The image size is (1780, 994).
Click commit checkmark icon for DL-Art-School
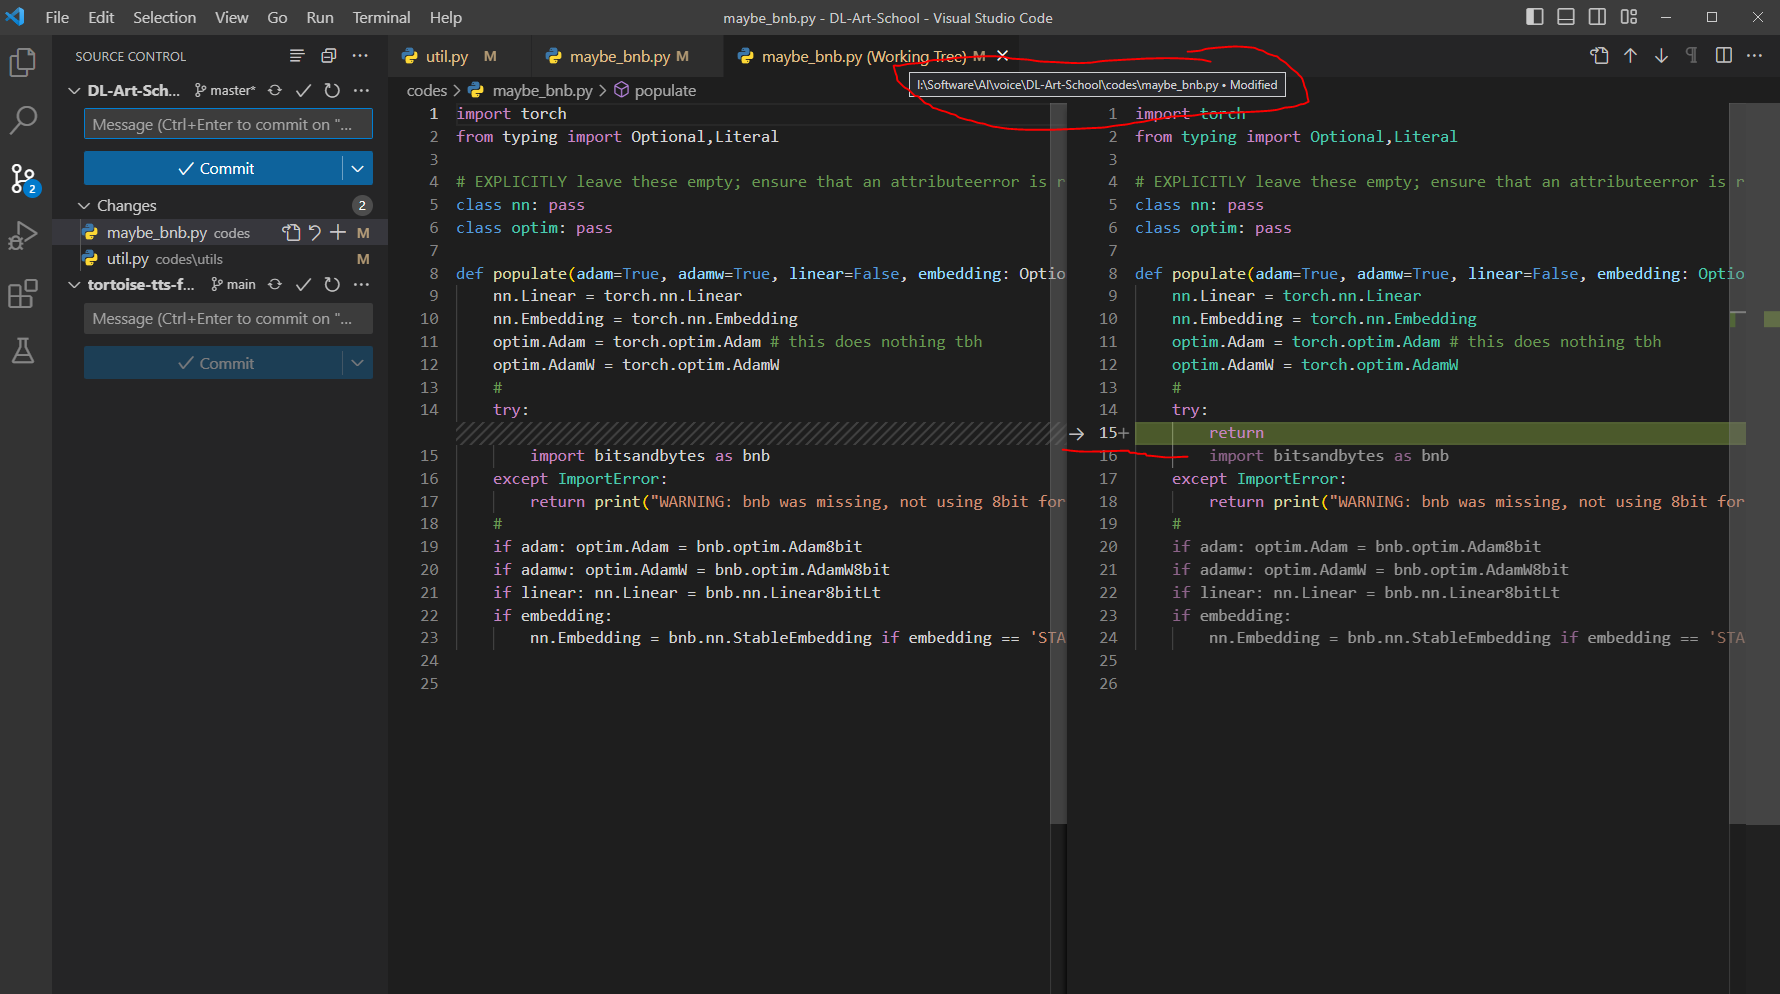coord(304,90)
